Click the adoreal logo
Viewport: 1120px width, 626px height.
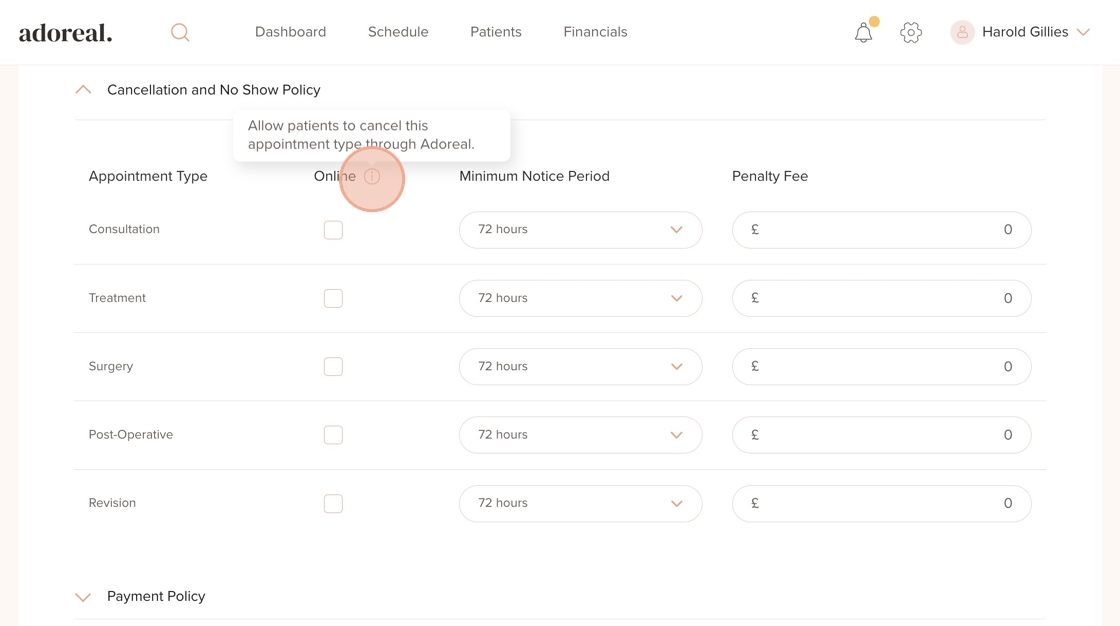tap(66, 32)
